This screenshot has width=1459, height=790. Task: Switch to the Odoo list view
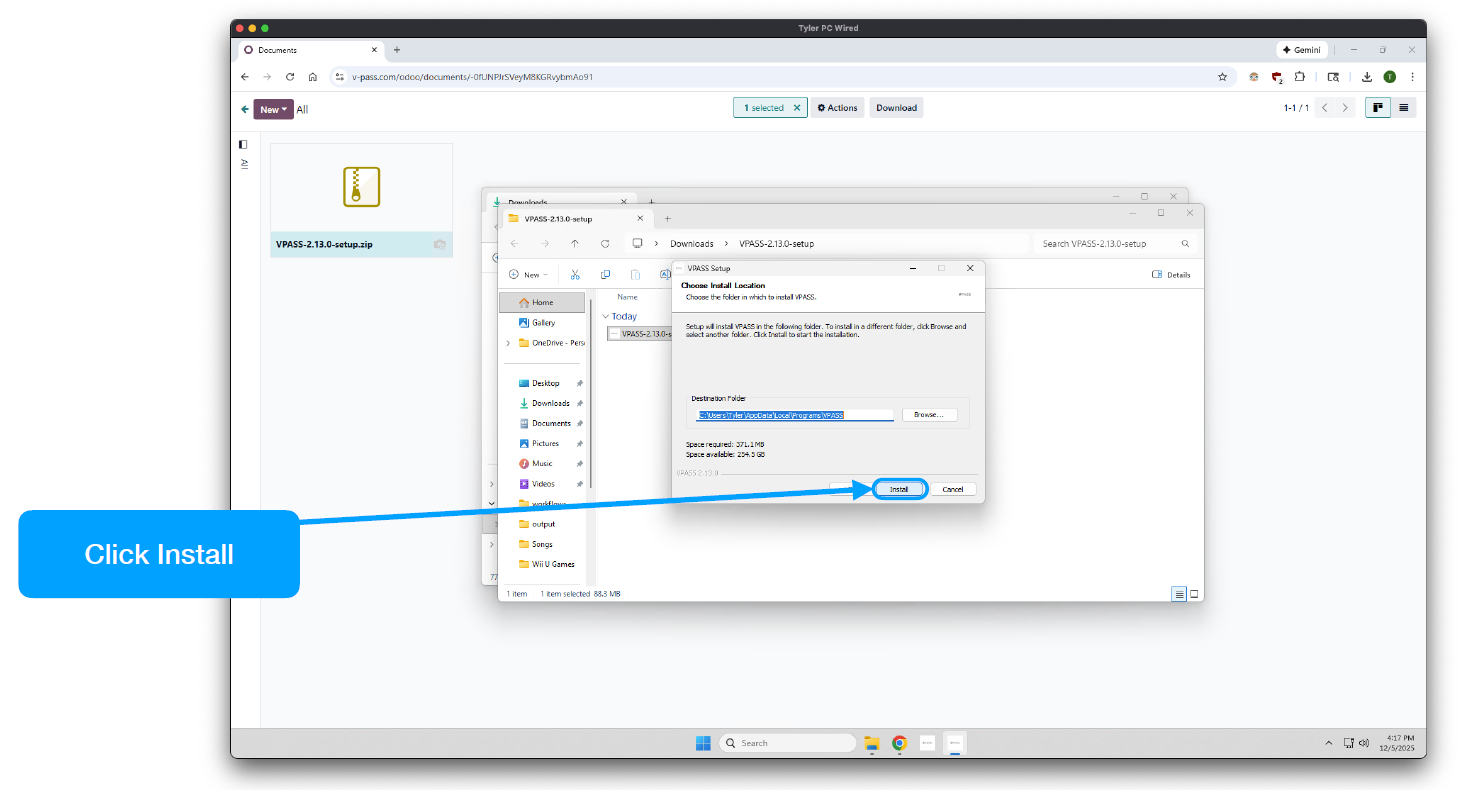pos(1404,108)
